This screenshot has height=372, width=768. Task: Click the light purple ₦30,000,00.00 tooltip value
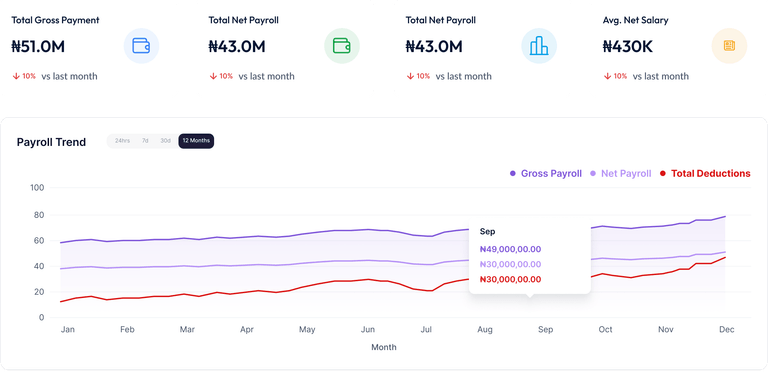click(x=510, y=264)
